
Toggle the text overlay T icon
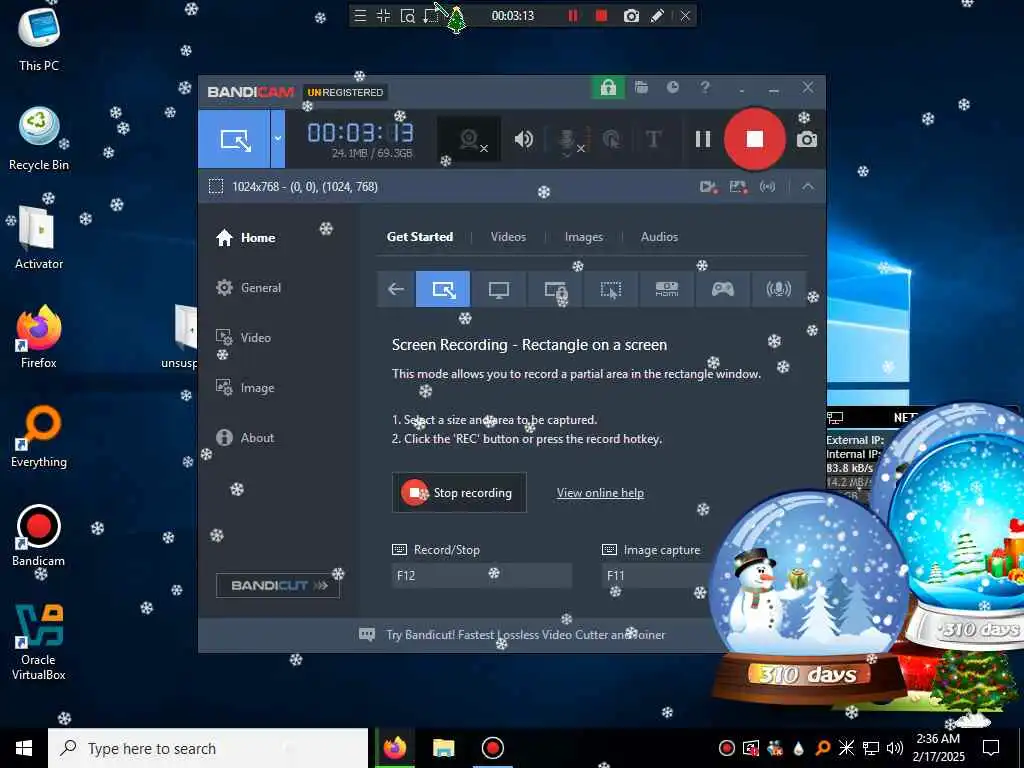tap(653, 139)
